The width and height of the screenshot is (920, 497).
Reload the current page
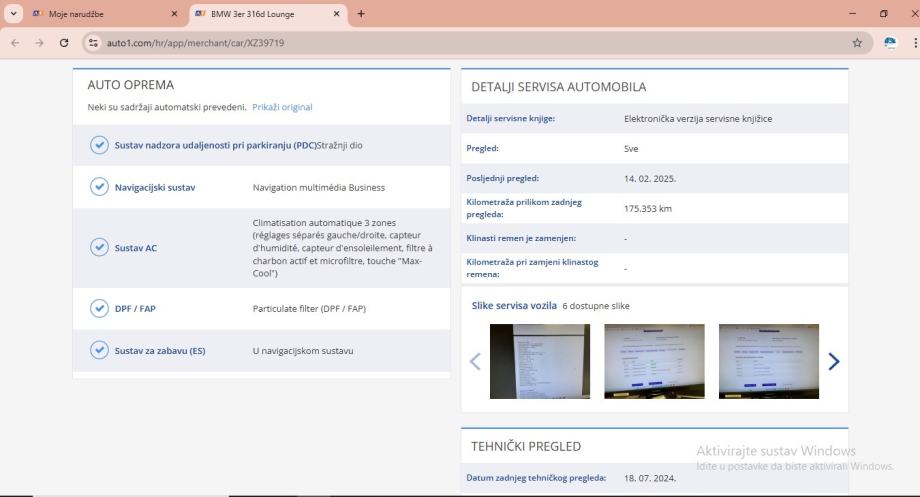click(x=64, y=43)
